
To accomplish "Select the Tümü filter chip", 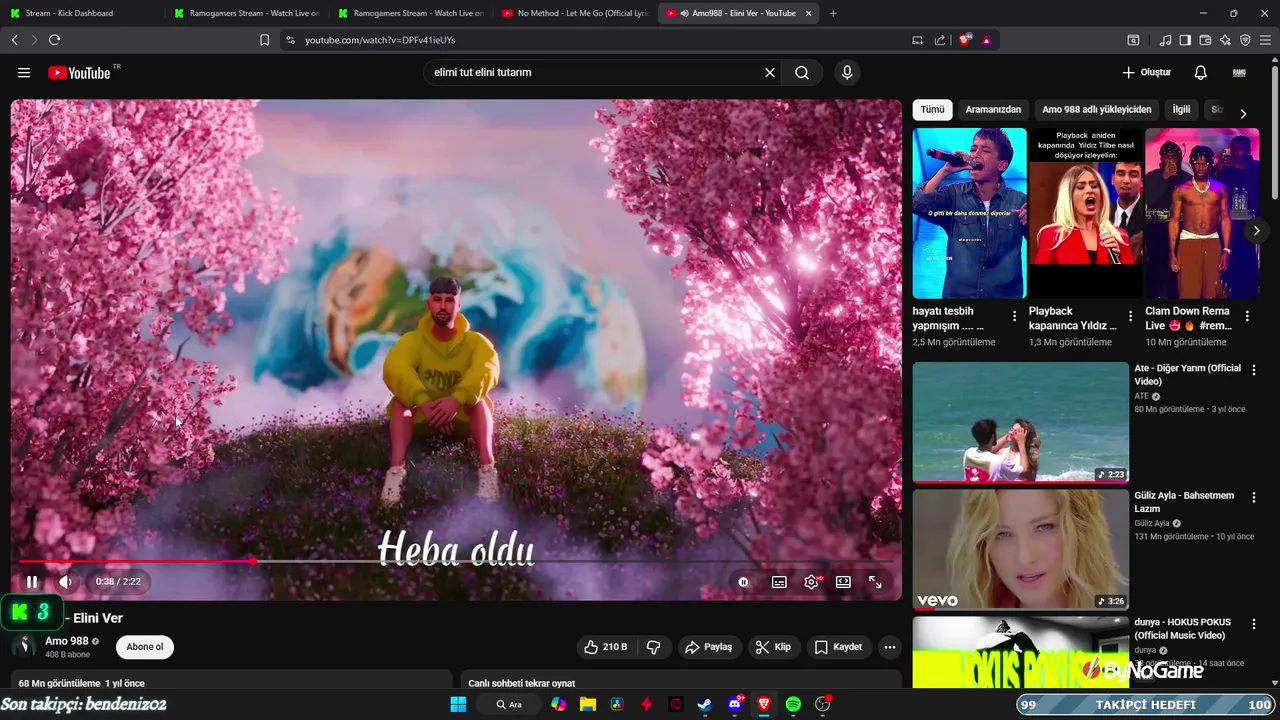I will tap(932, 110).
